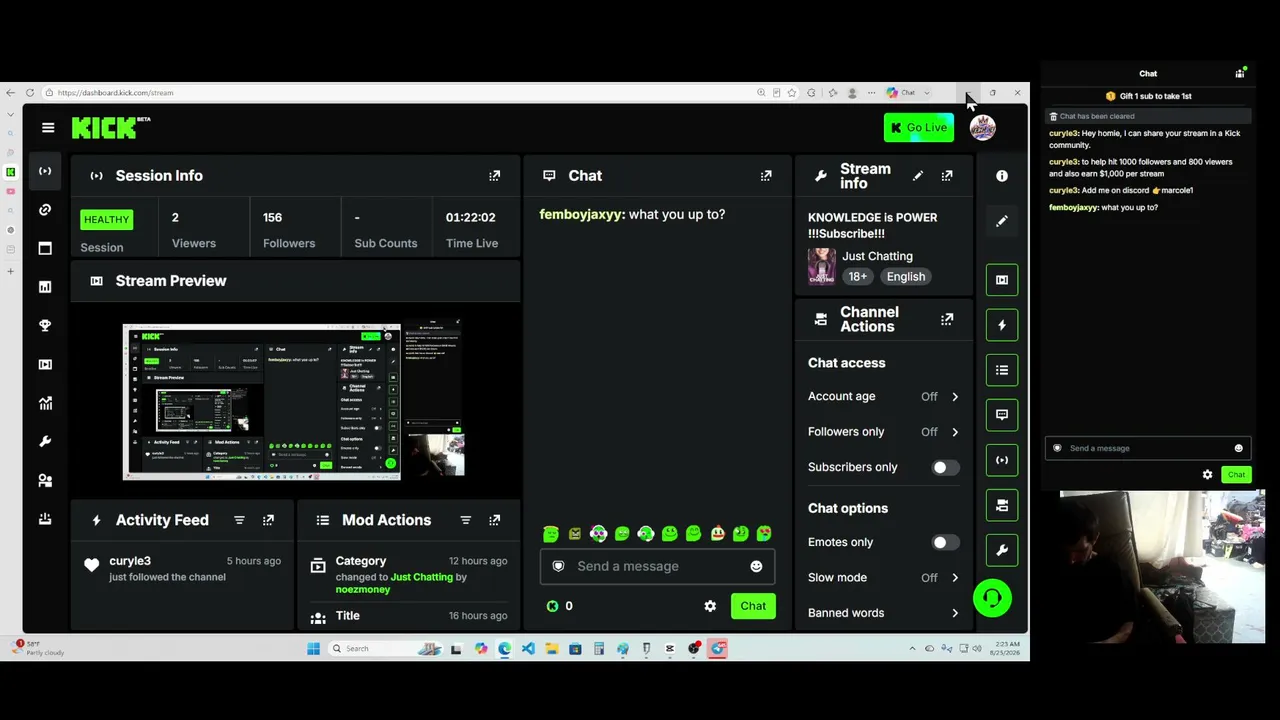Toggle the Emotes only switch

[945, 542]
